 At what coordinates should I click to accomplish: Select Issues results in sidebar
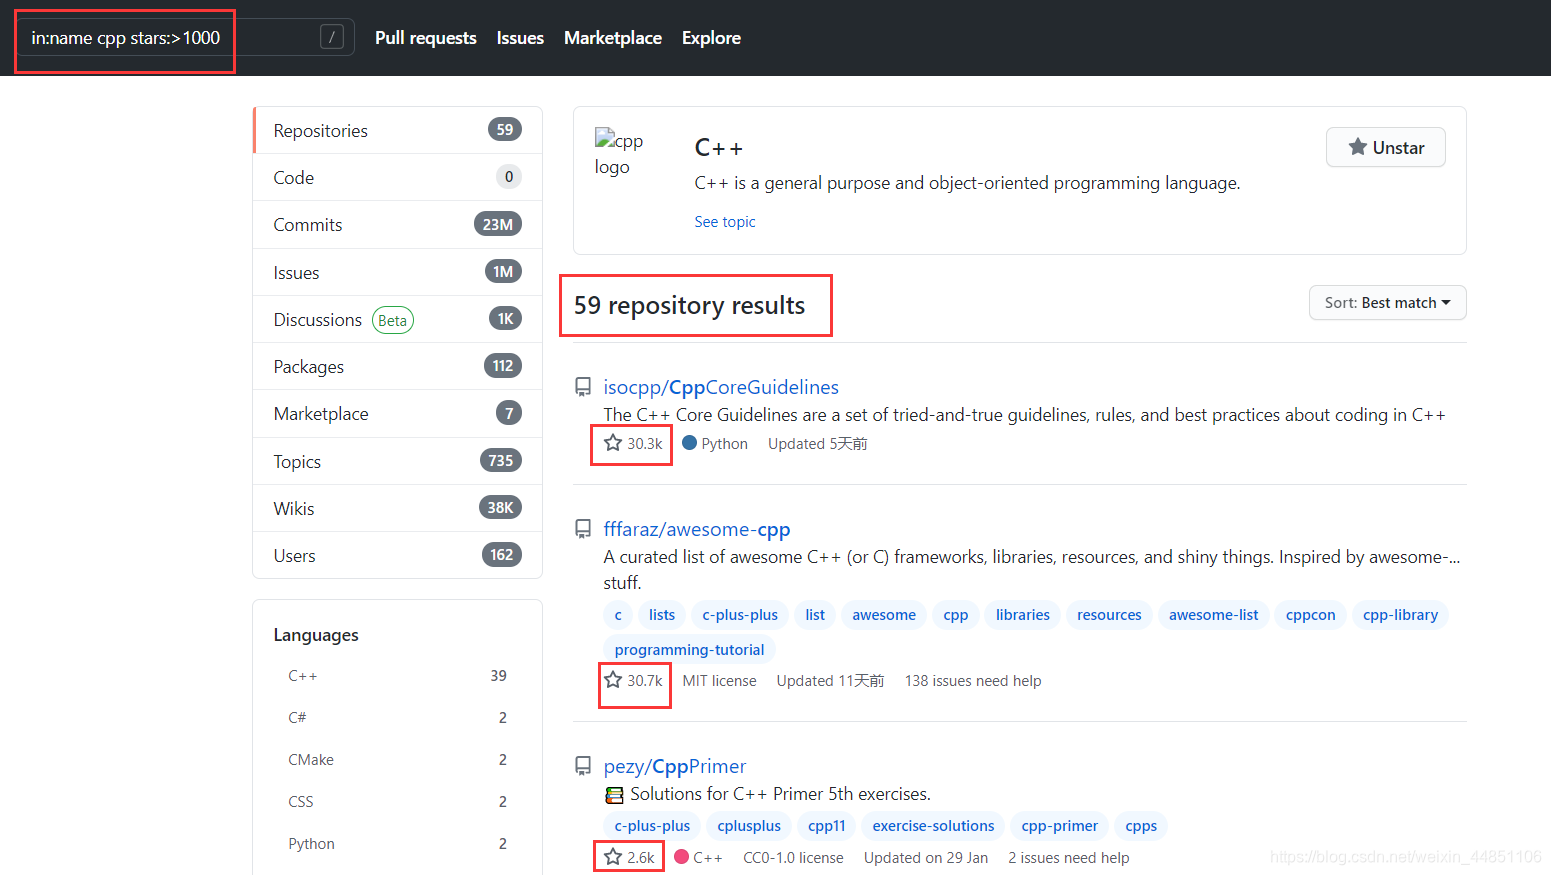[x=398, y=272]
